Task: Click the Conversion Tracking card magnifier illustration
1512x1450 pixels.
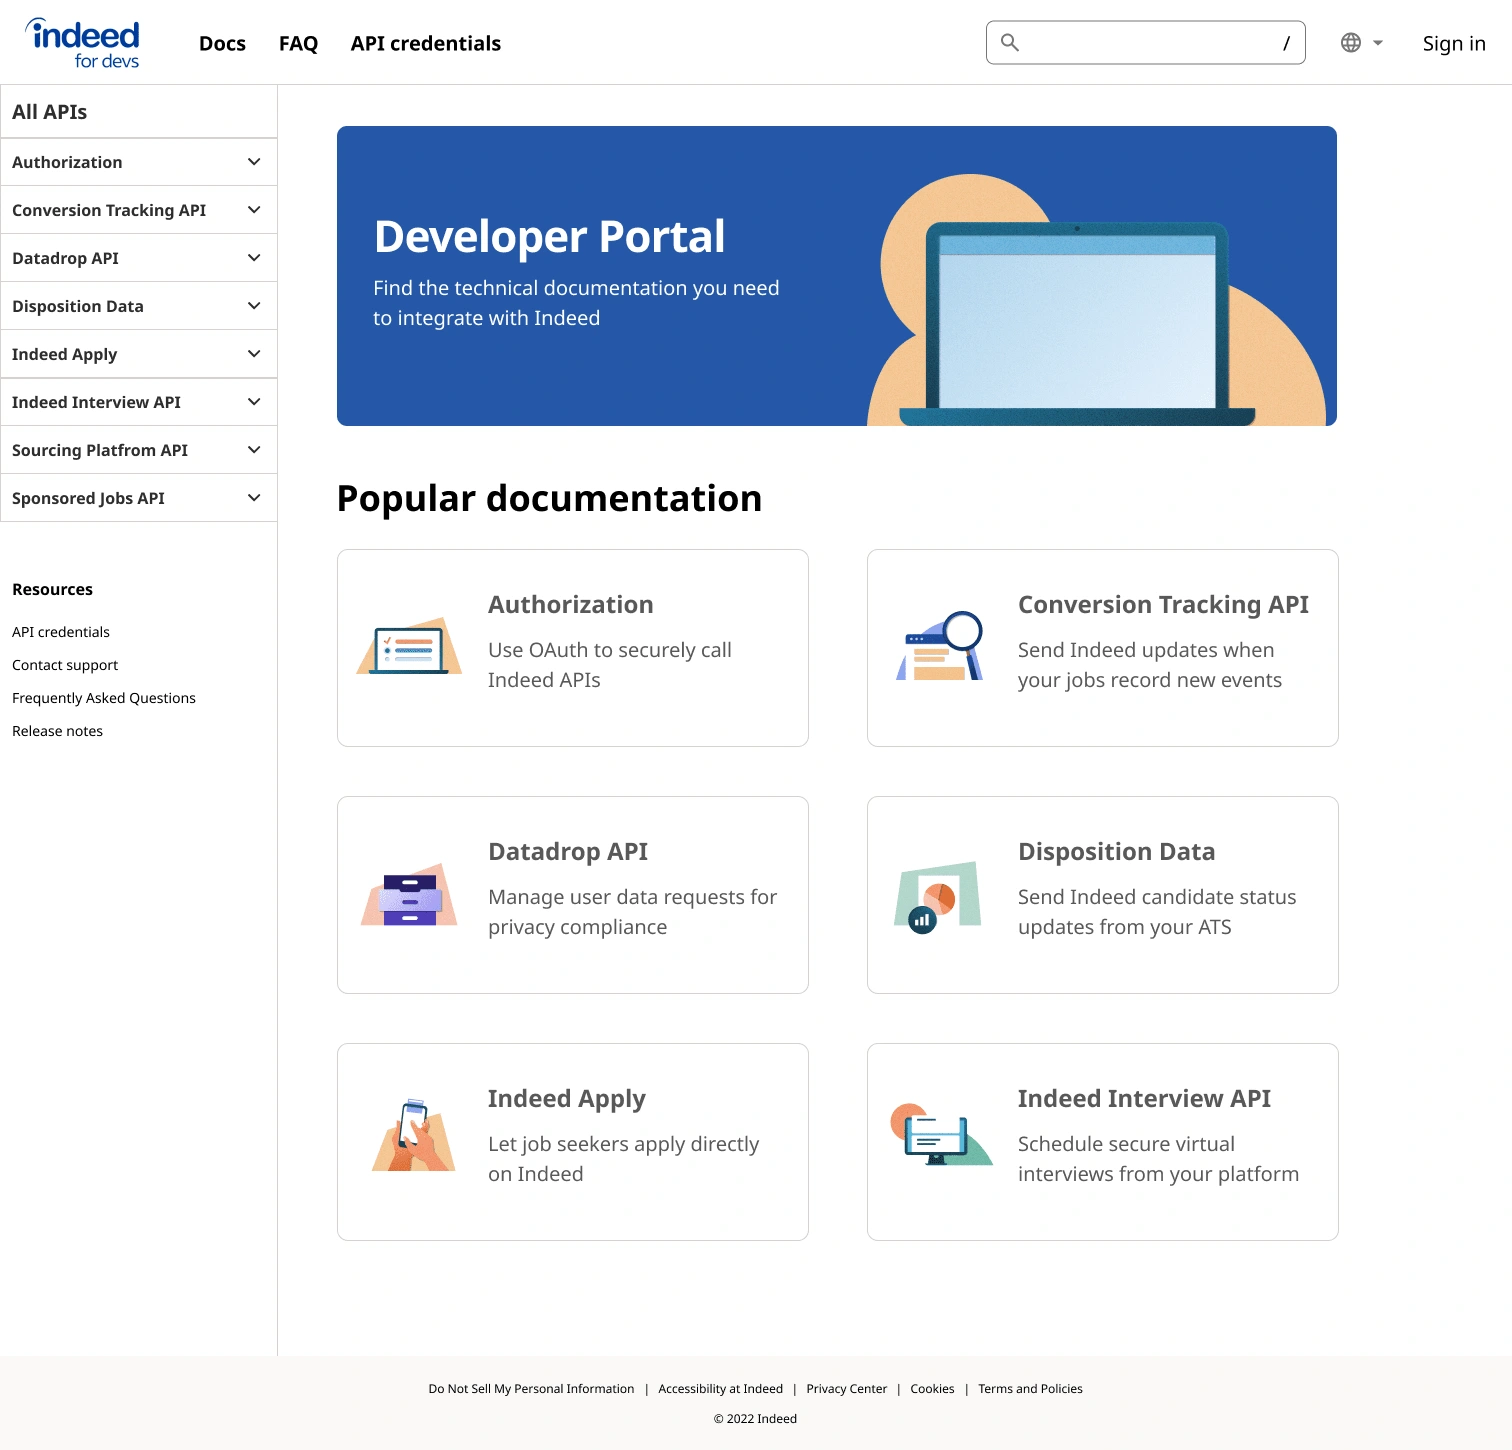Action: click(940, 646)
